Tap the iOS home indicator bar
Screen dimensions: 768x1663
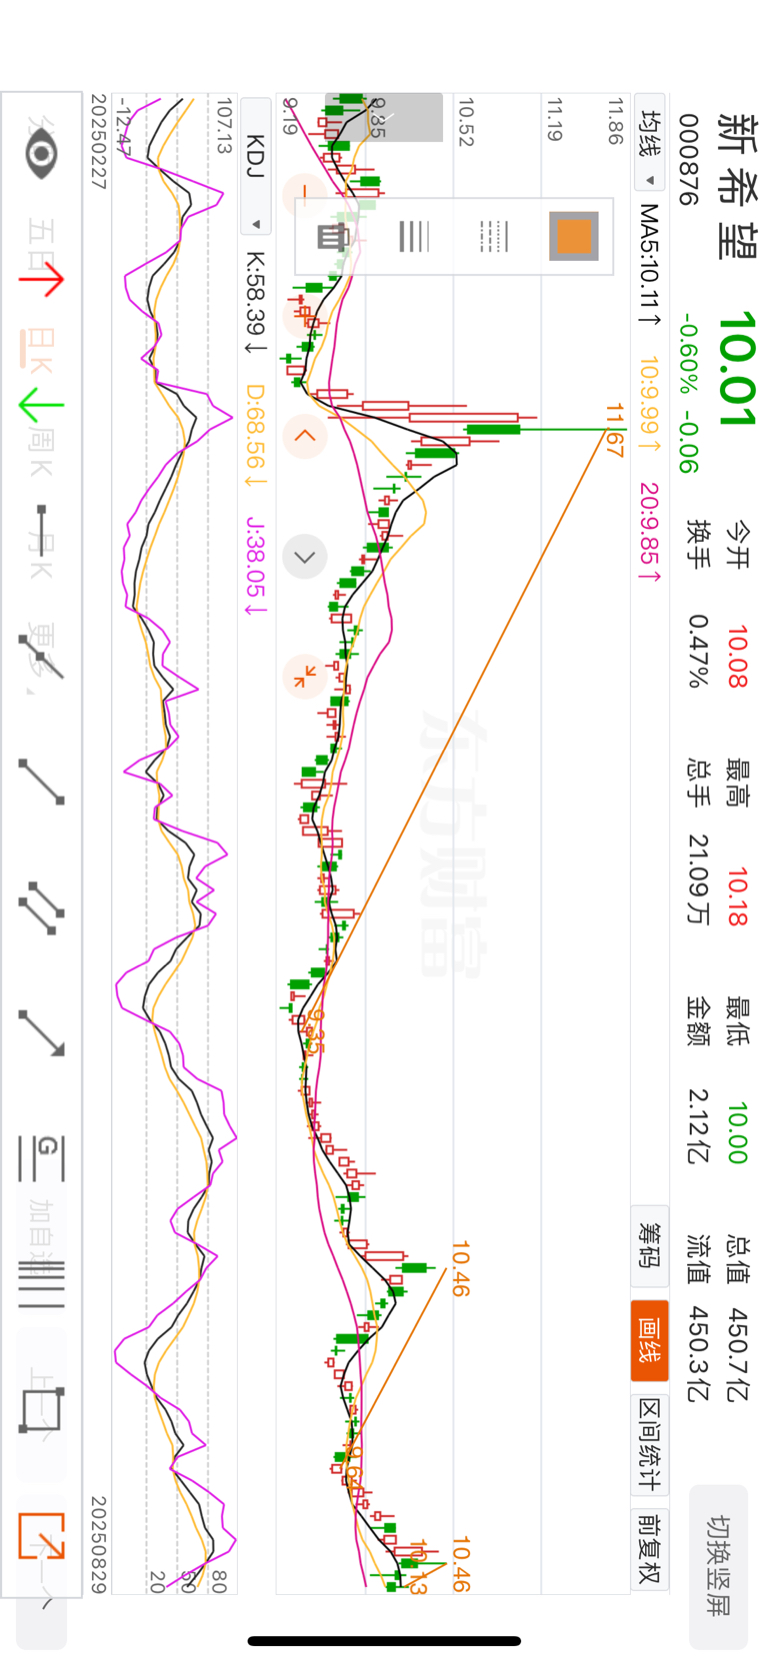point(384,1641)
